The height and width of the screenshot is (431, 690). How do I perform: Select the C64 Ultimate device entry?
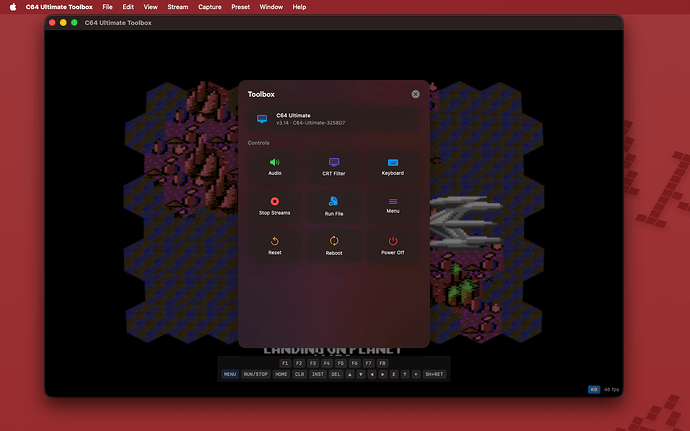(x=334, y=119)
